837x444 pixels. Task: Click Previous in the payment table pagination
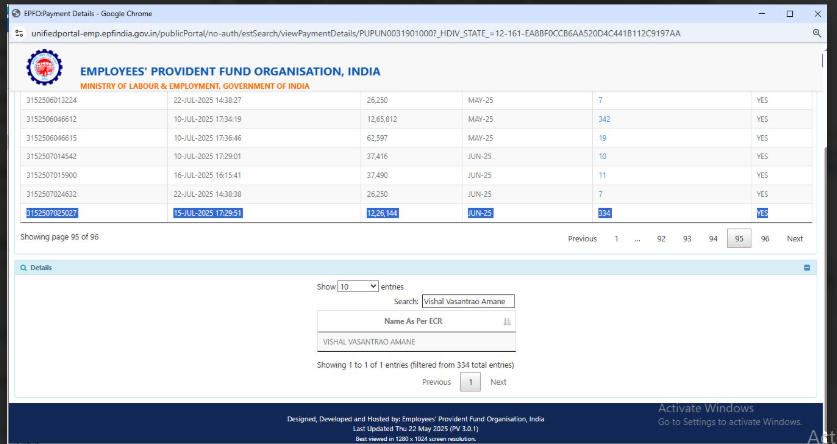(x=582, y=239)
